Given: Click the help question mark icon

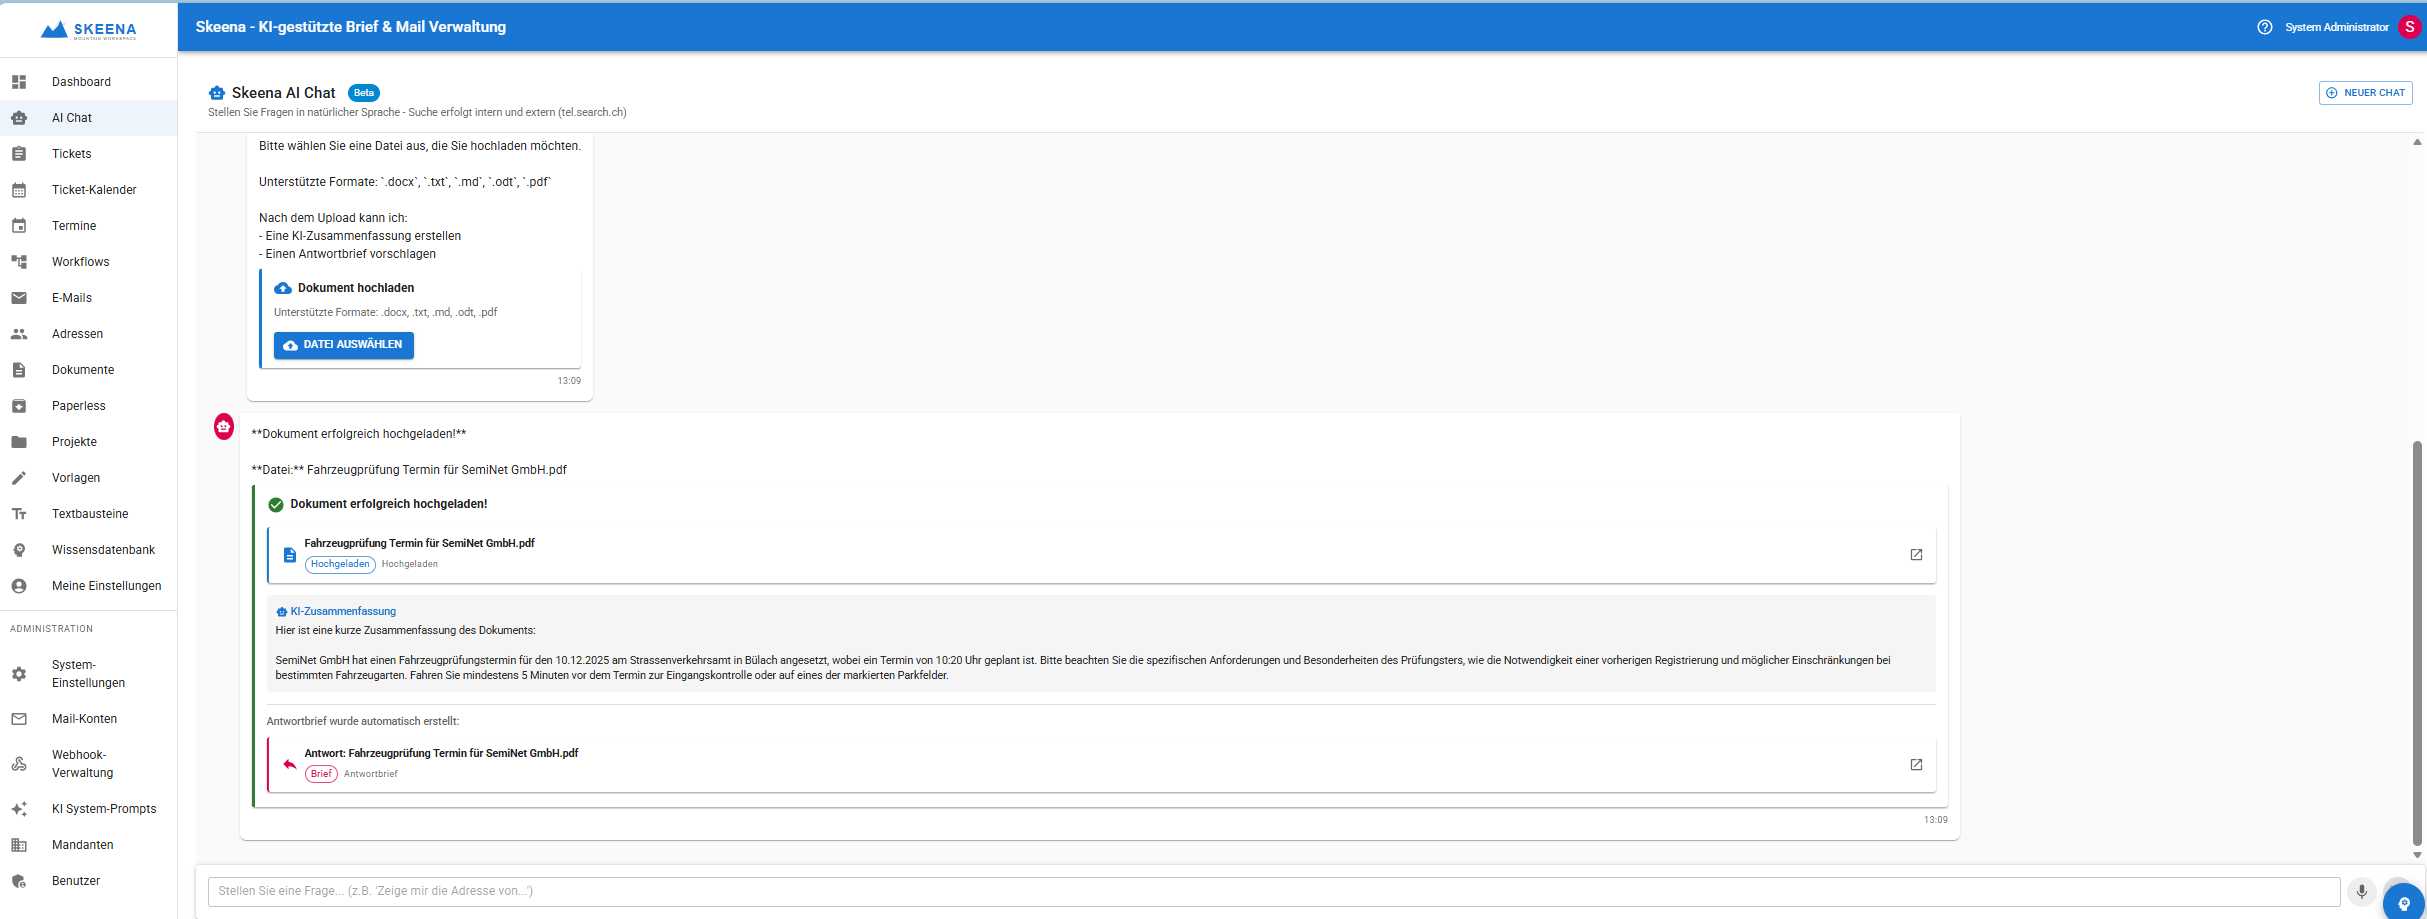Looking at the screenshot, I should [2265, 27].
